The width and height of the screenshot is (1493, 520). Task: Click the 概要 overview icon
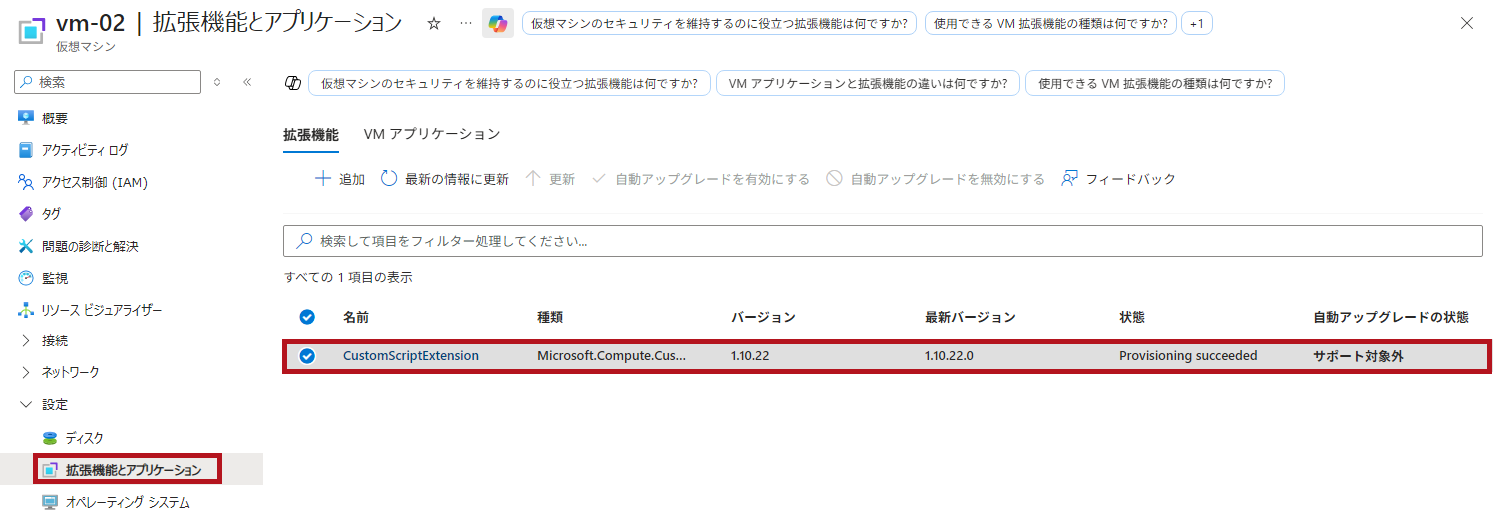point(26,118)
